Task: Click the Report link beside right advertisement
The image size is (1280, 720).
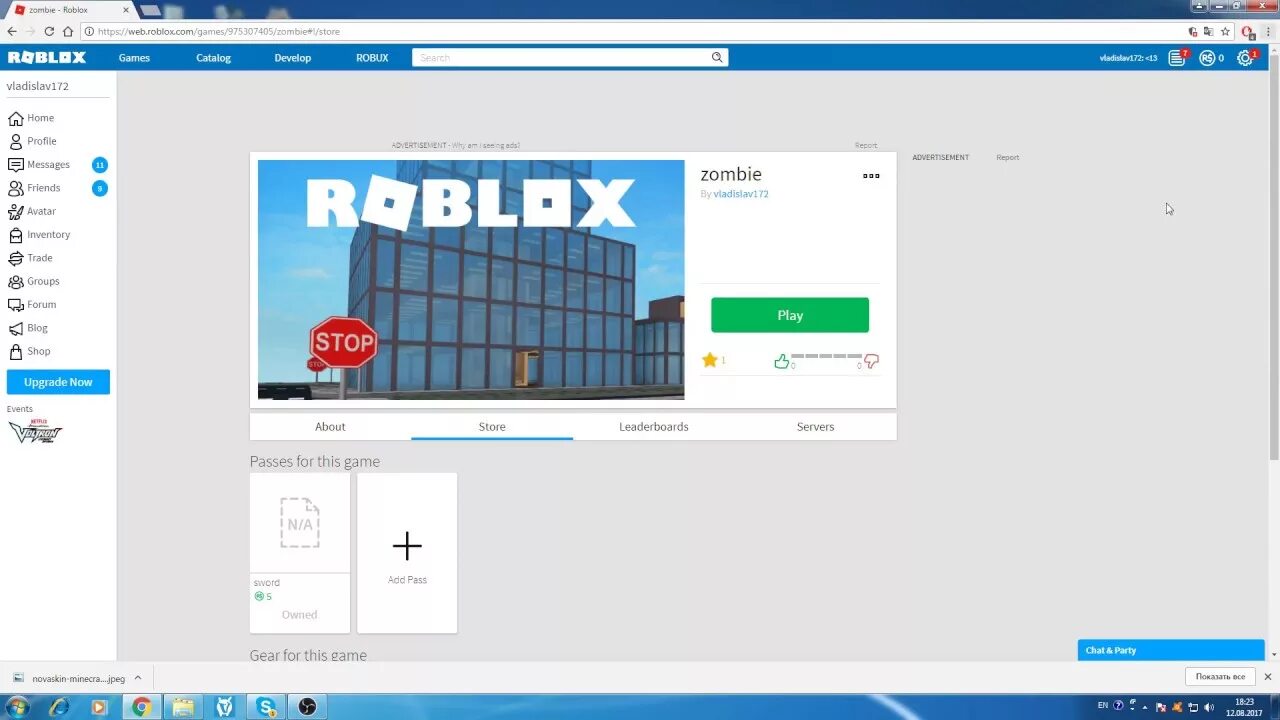Action: [1007, 157]
